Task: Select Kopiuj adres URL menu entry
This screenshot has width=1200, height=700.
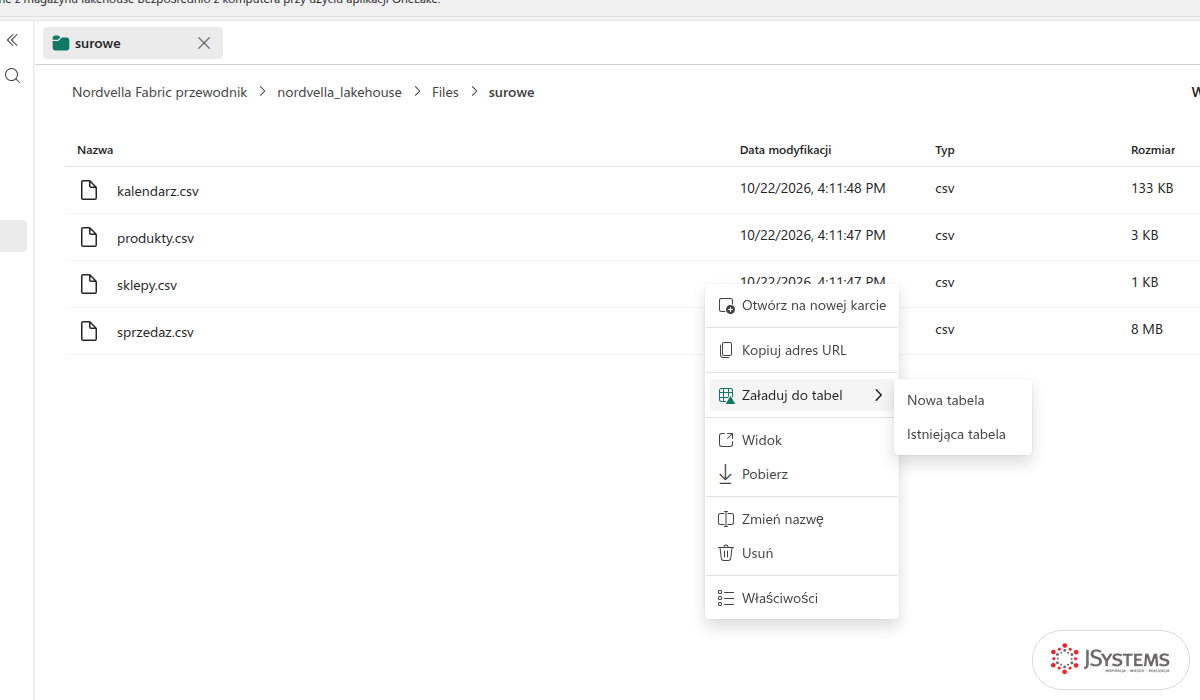Action: tap(802, 350)
